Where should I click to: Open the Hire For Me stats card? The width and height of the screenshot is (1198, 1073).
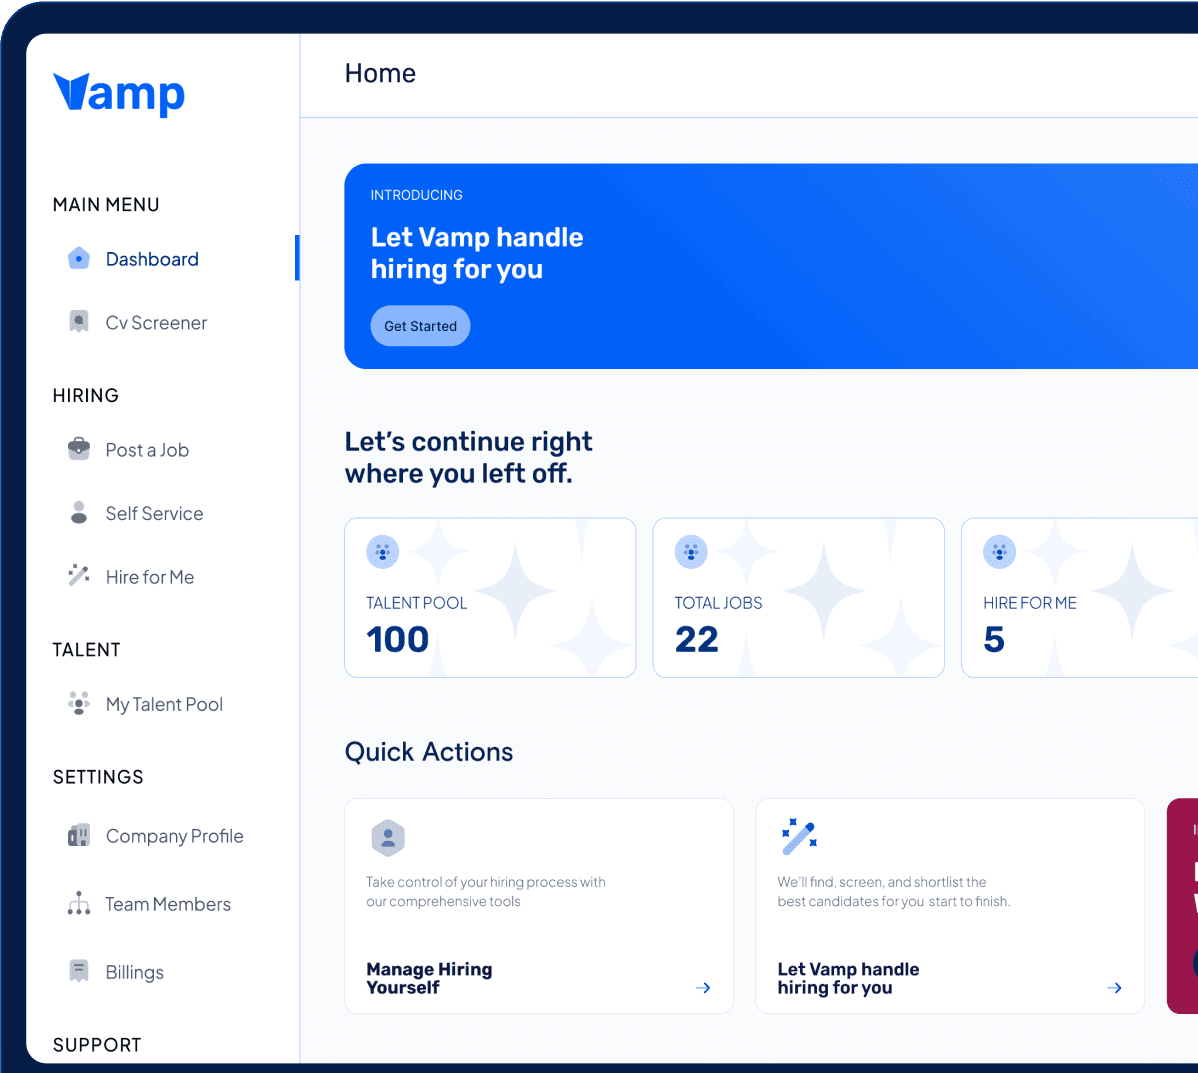(1080, 598)
